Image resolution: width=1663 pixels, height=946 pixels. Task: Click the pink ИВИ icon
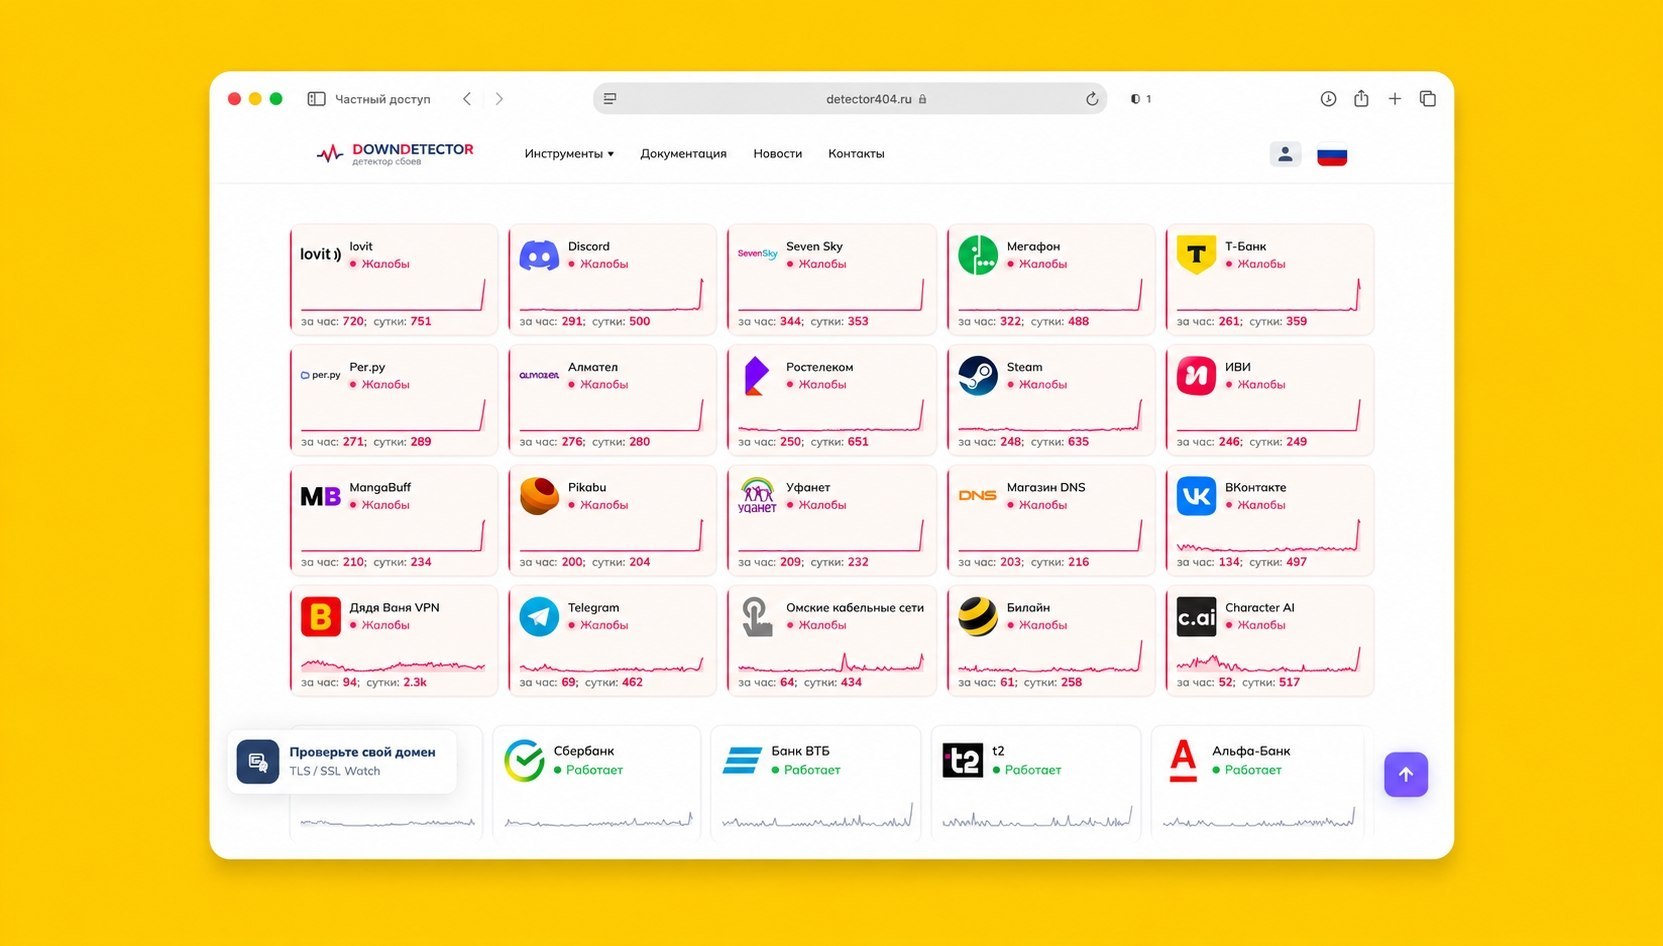tap(1196, 376)
